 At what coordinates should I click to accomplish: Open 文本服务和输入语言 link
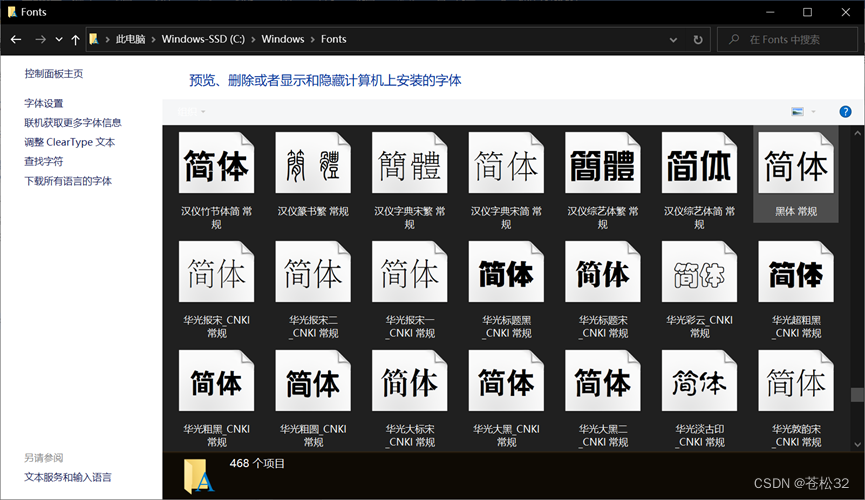(x=68, y=477)
